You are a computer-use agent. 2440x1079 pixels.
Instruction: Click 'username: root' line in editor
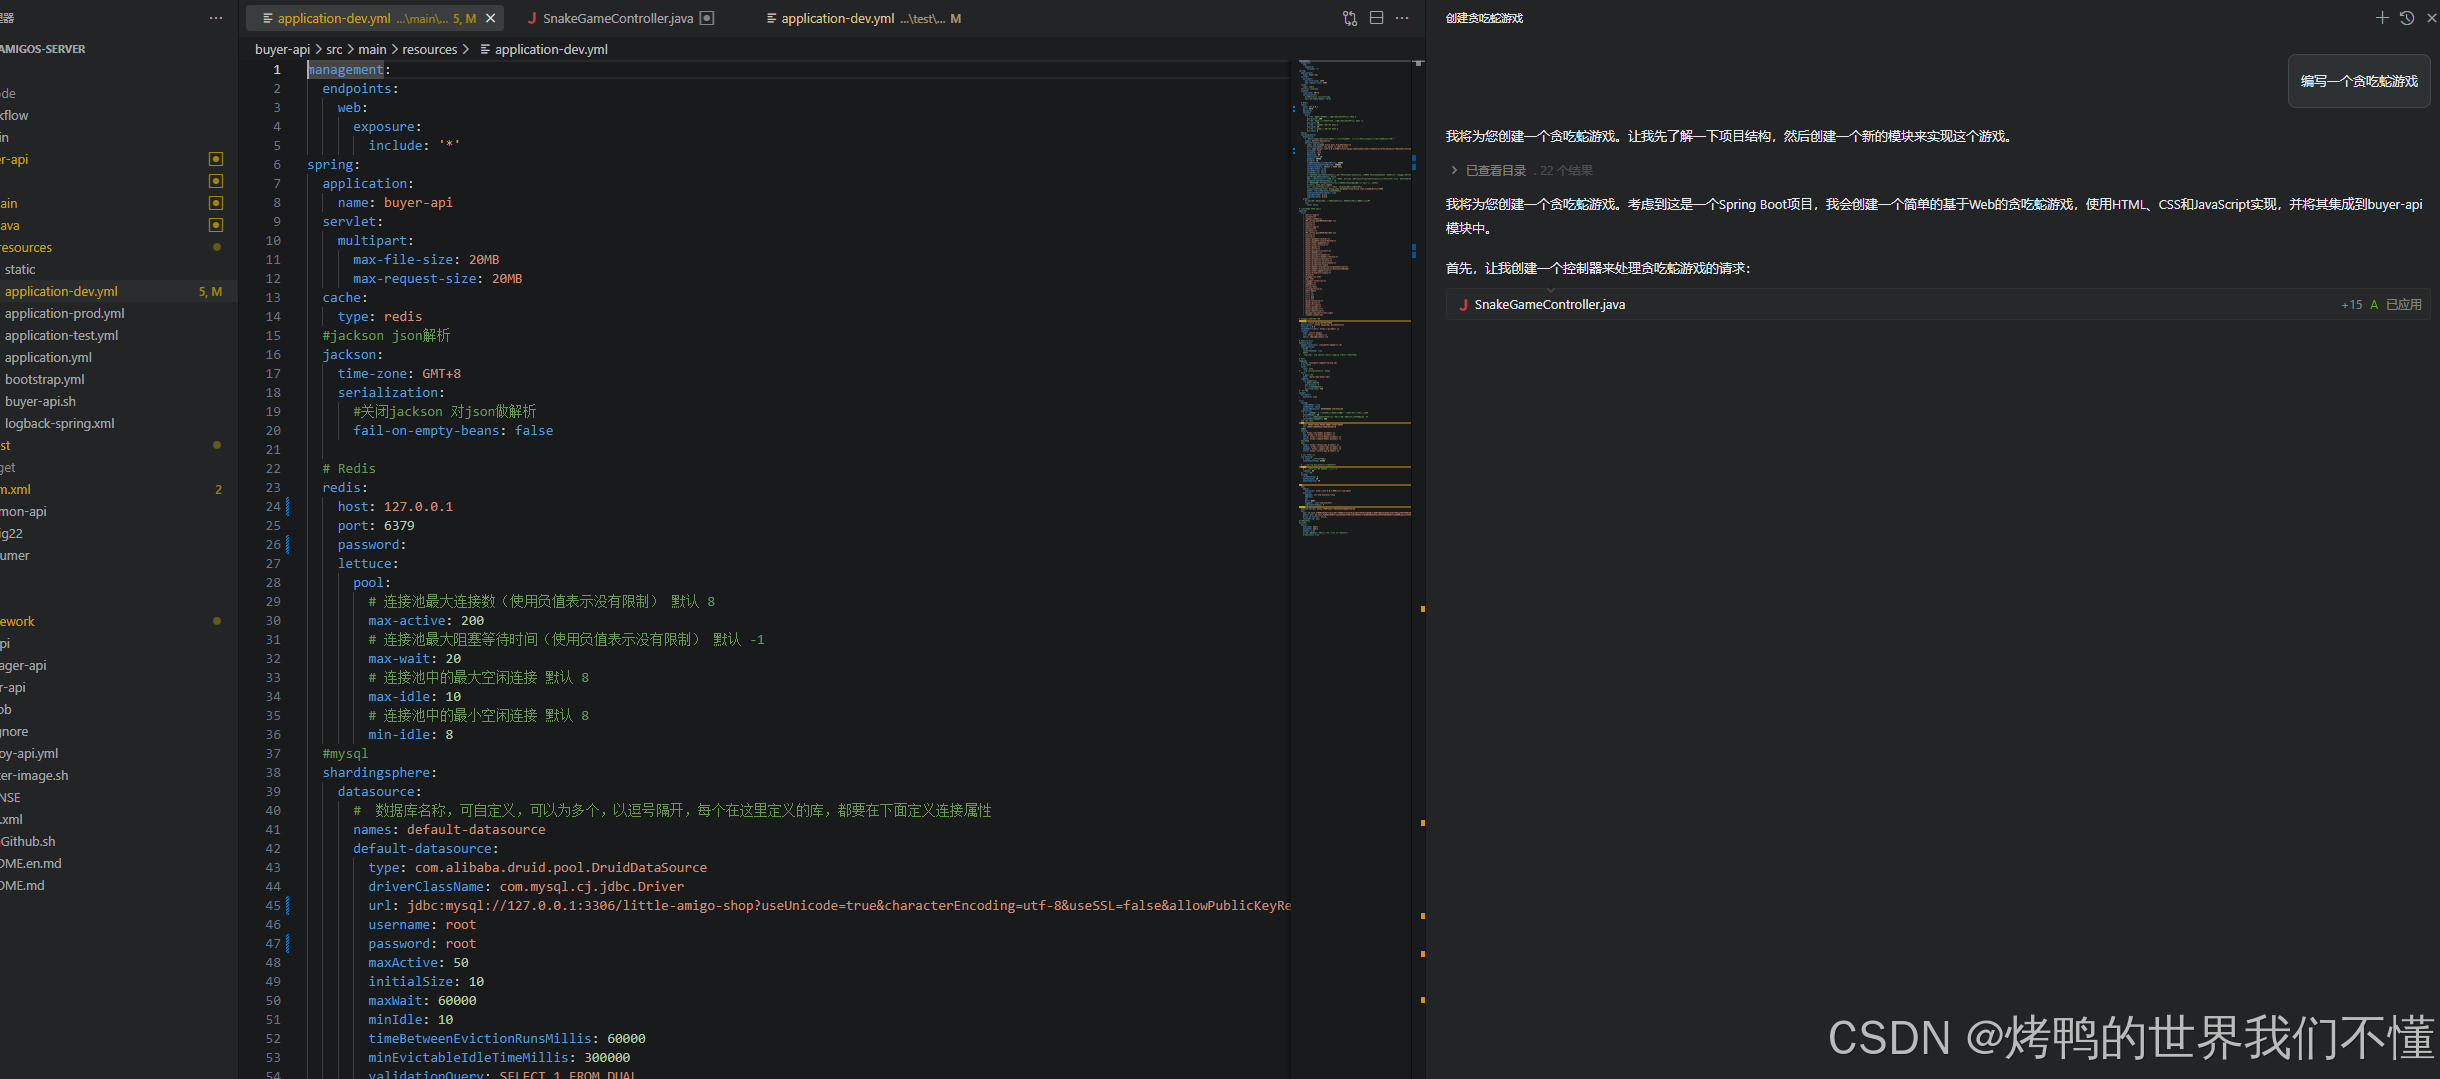(x=422, y=925)
